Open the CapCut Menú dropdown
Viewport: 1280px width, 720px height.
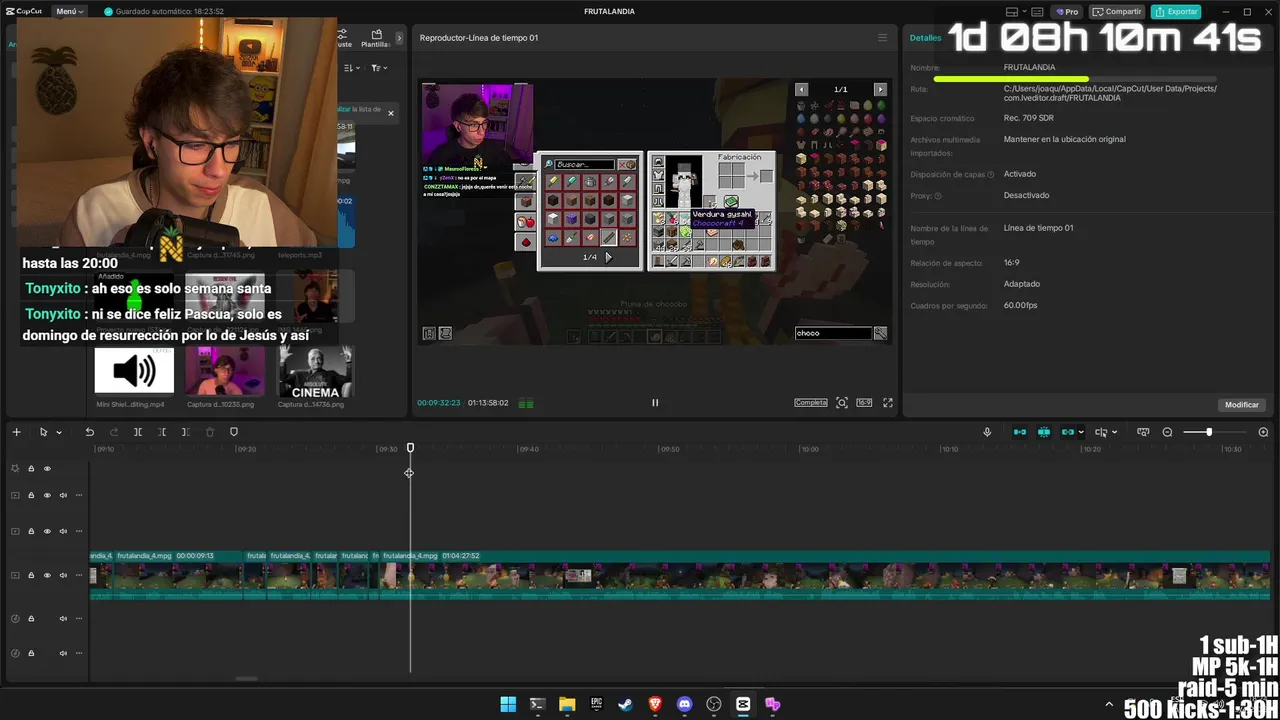tap(69, 12)
